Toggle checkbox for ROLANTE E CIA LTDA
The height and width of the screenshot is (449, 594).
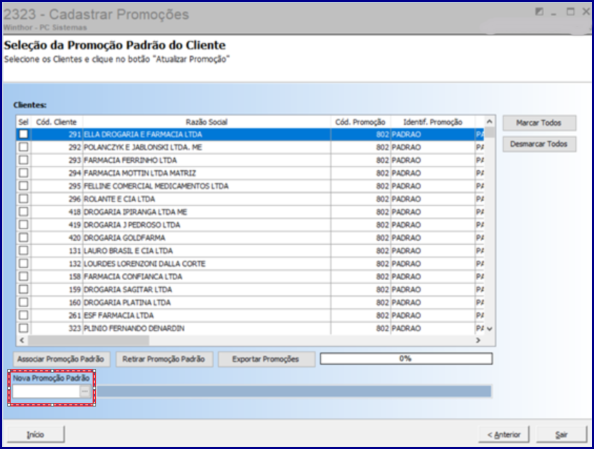[23, 199]
